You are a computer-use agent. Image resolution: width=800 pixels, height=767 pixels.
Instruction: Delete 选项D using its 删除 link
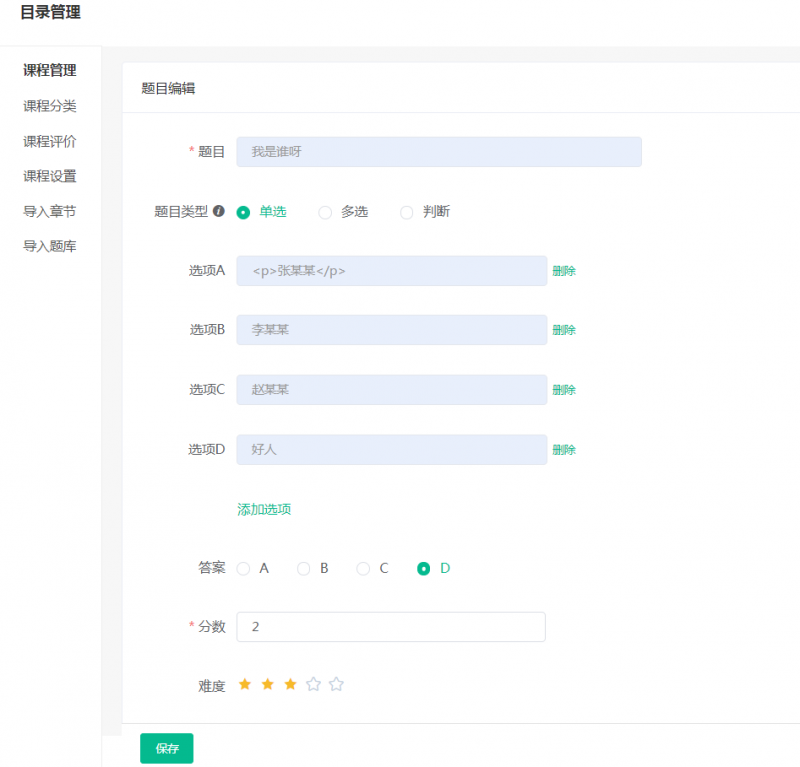click(564, 450)
